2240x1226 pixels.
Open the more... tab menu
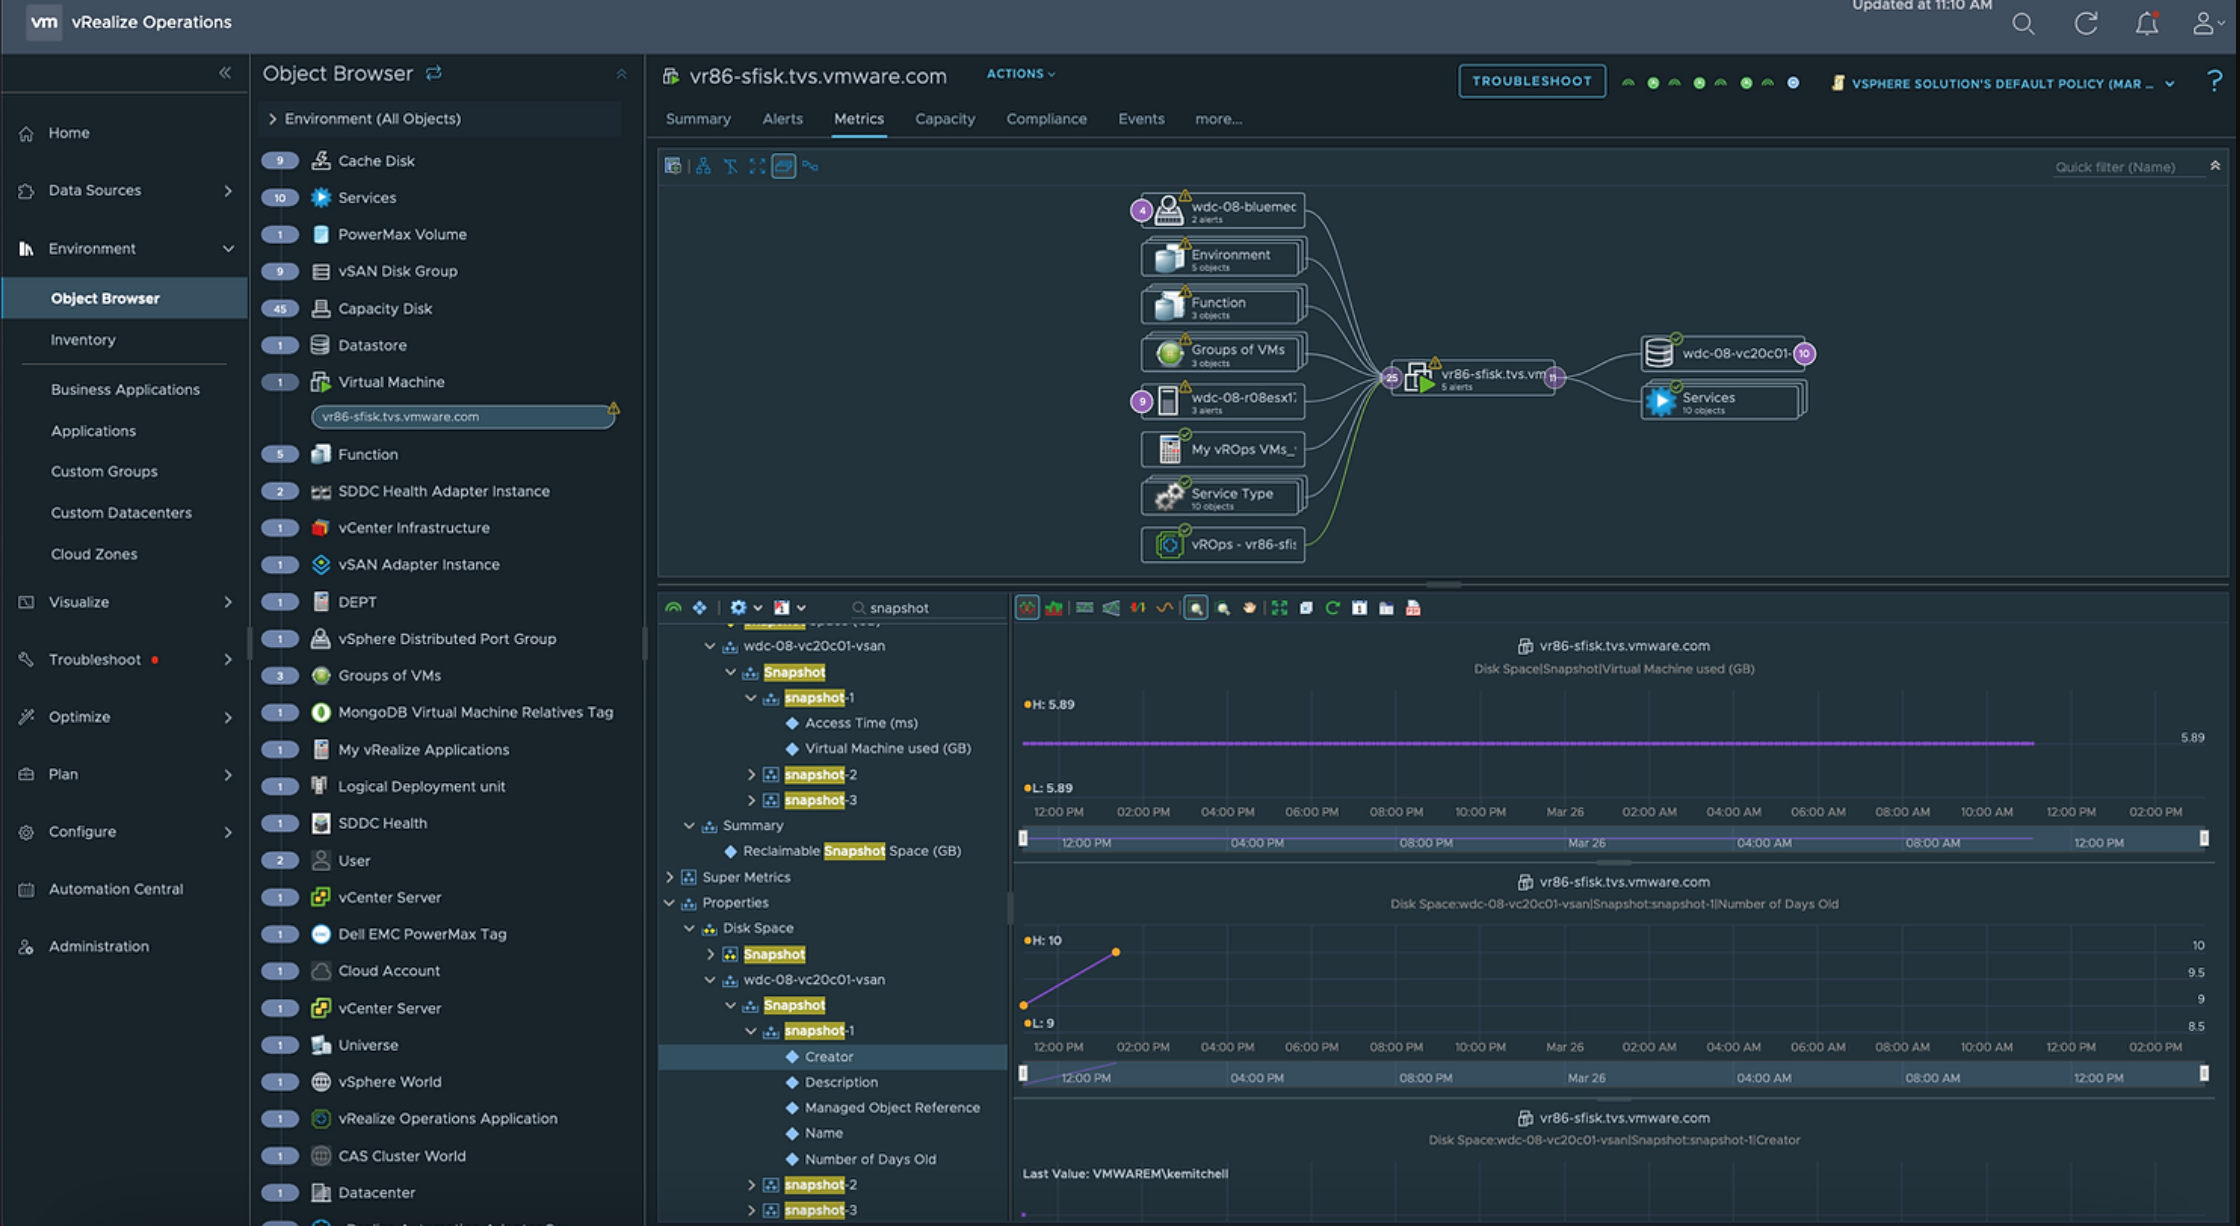tap(1218, 119)
